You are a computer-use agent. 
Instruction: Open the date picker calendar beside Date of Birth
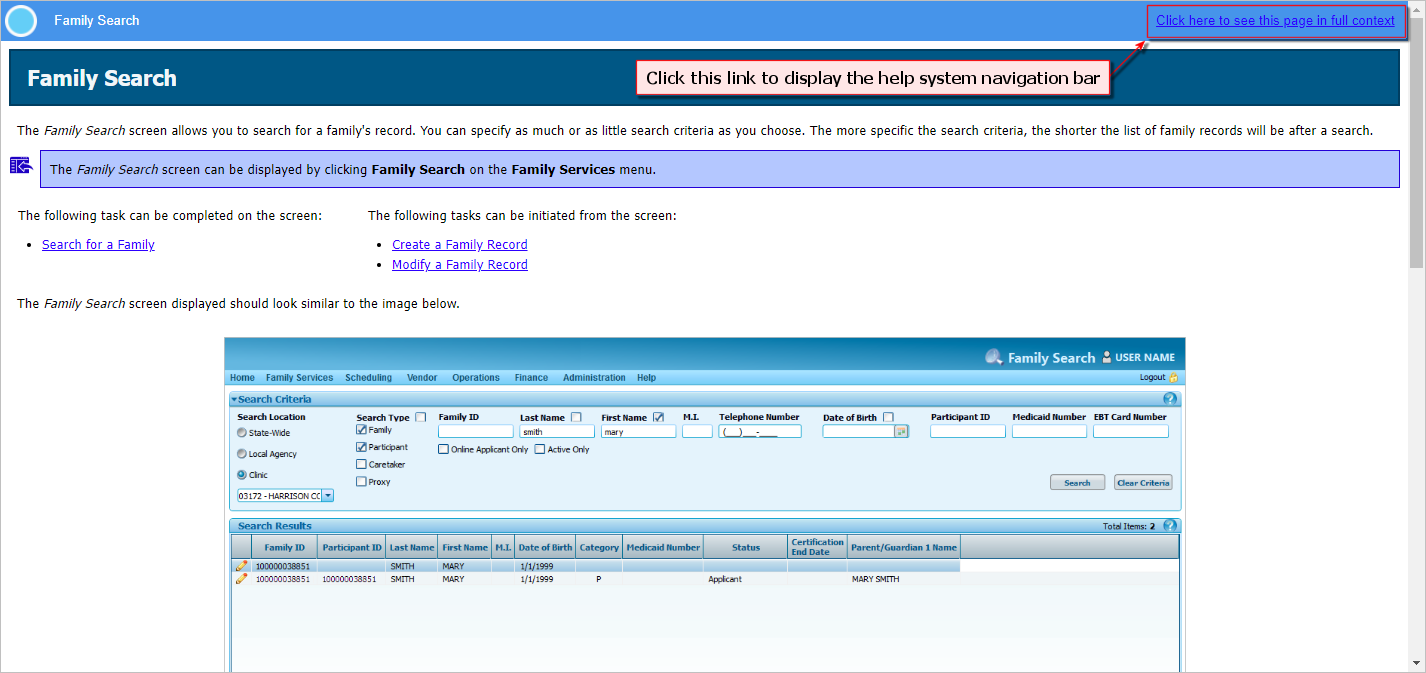pos(902,430)
